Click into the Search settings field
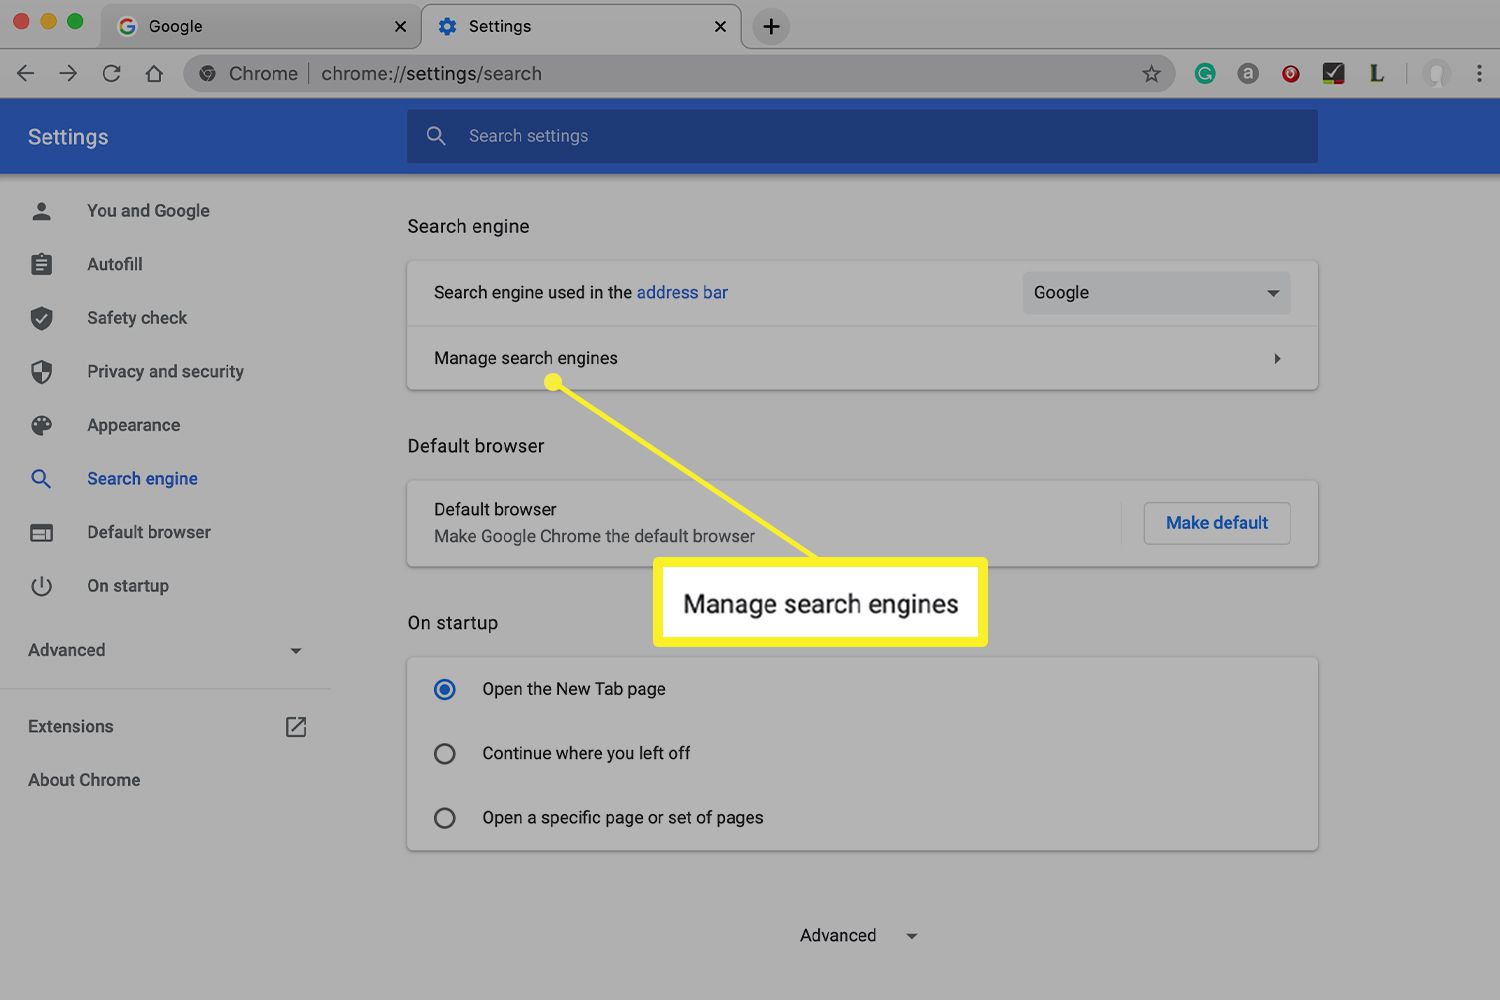Viewport: 1500px width, 1000px height. [860, 136]
